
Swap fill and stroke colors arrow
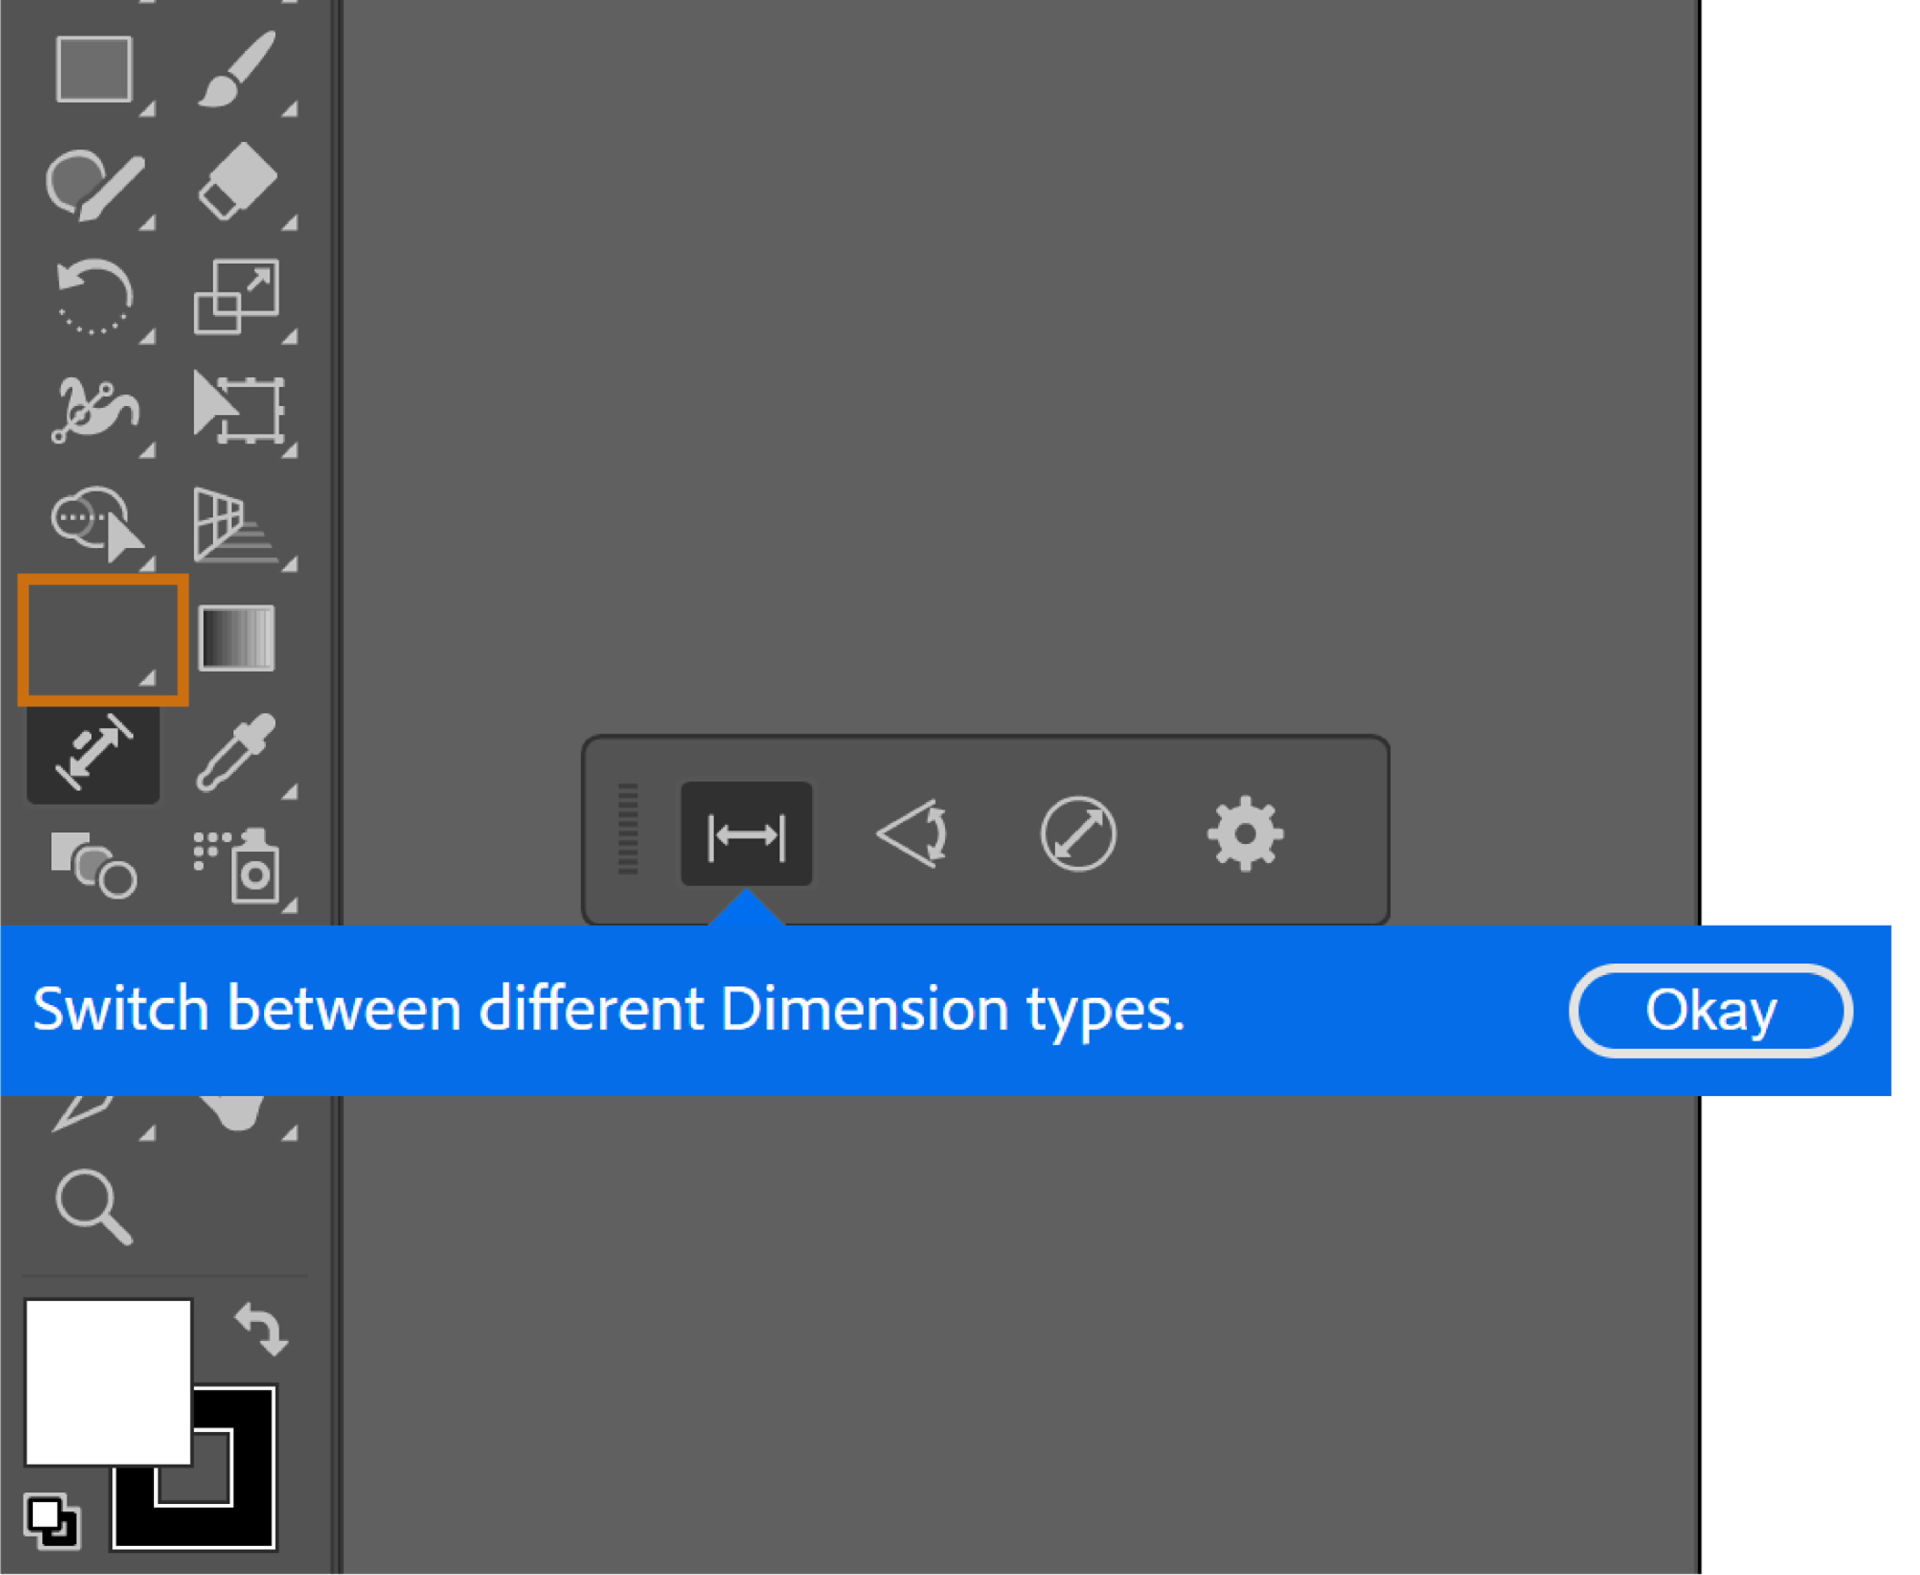click(x=262, y=1329)
